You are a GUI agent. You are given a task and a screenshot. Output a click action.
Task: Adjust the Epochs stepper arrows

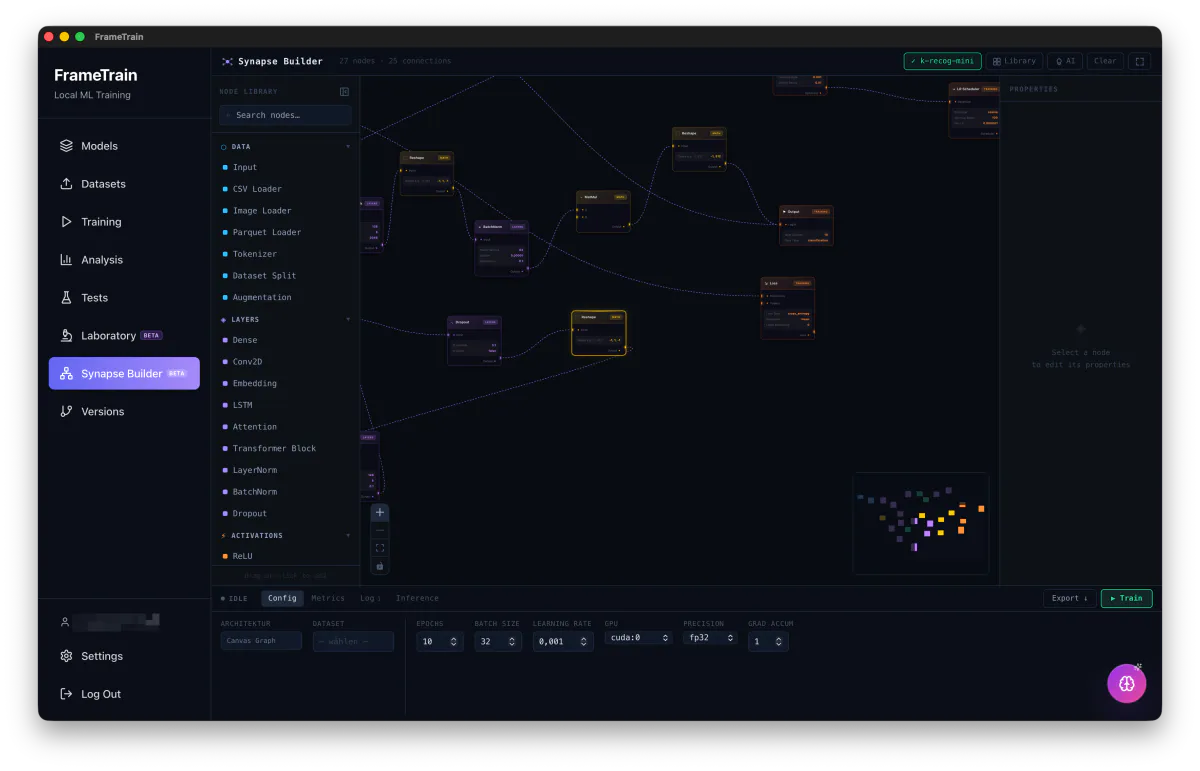[454, 641]
